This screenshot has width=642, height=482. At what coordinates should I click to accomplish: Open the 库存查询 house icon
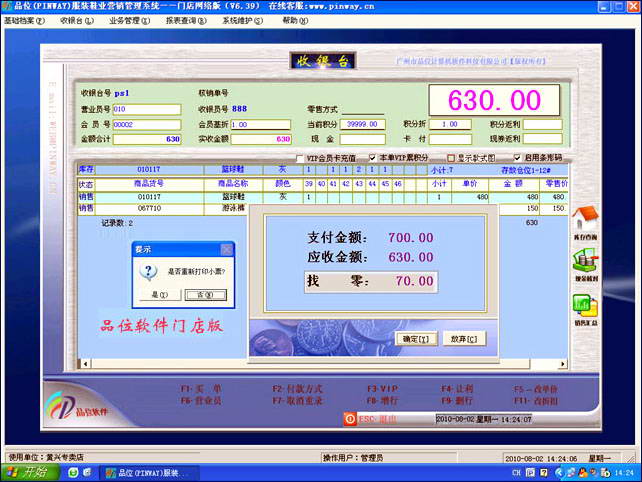click(x=585, y=218)
